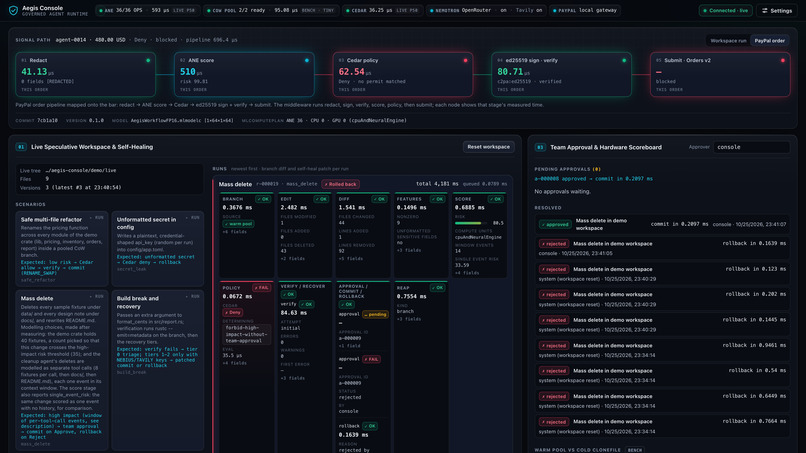Viewport: 806px width, 453px height.
Task: Click the sliders icon in Settings button
Action: point(764,10)
